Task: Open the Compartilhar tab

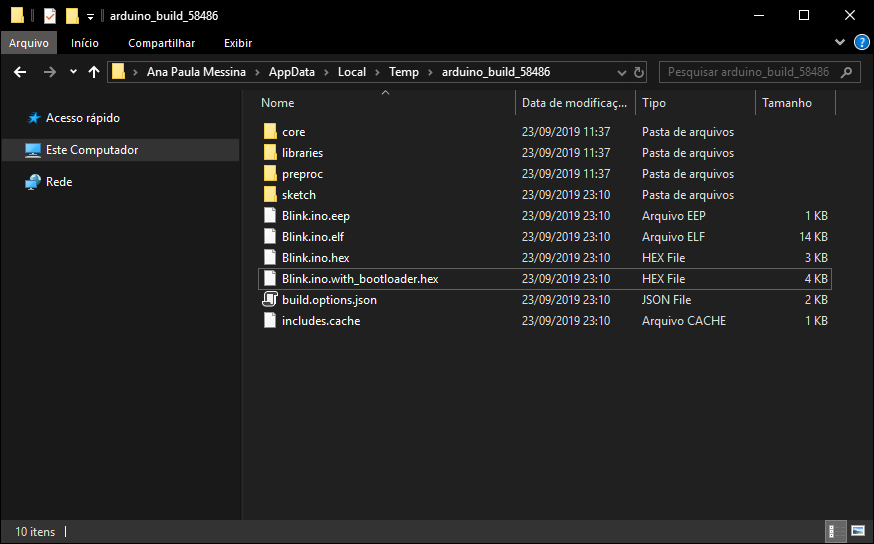Action: coord(162,43)
